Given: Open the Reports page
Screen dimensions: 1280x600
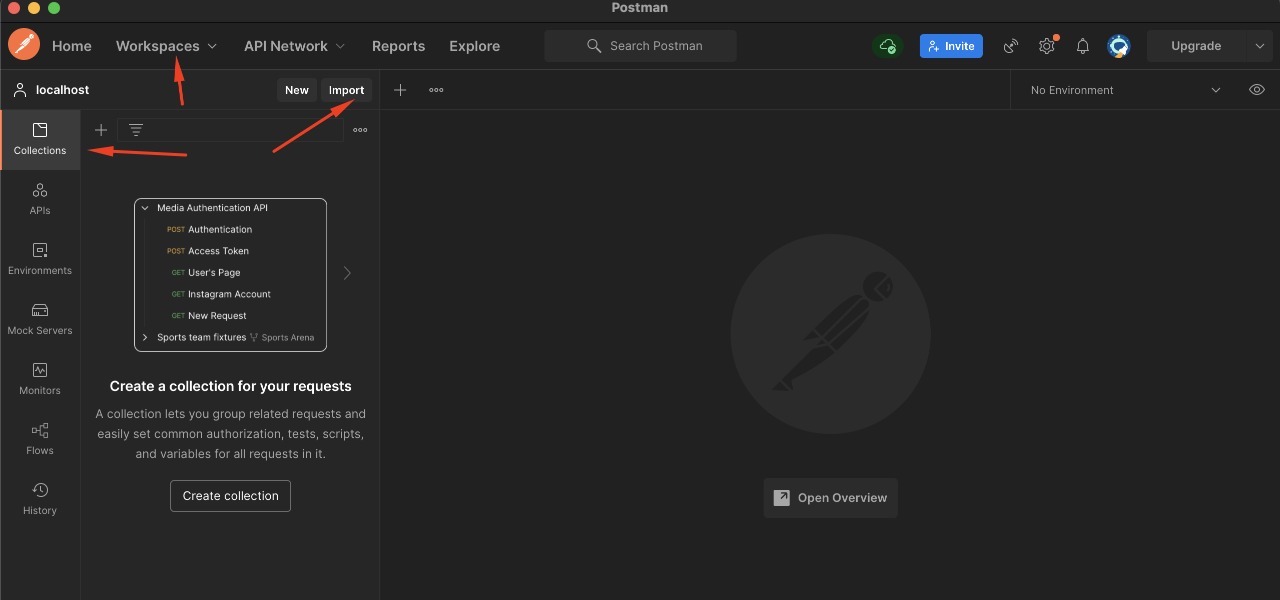Looking at the screenshot, I should coord(398,46).
